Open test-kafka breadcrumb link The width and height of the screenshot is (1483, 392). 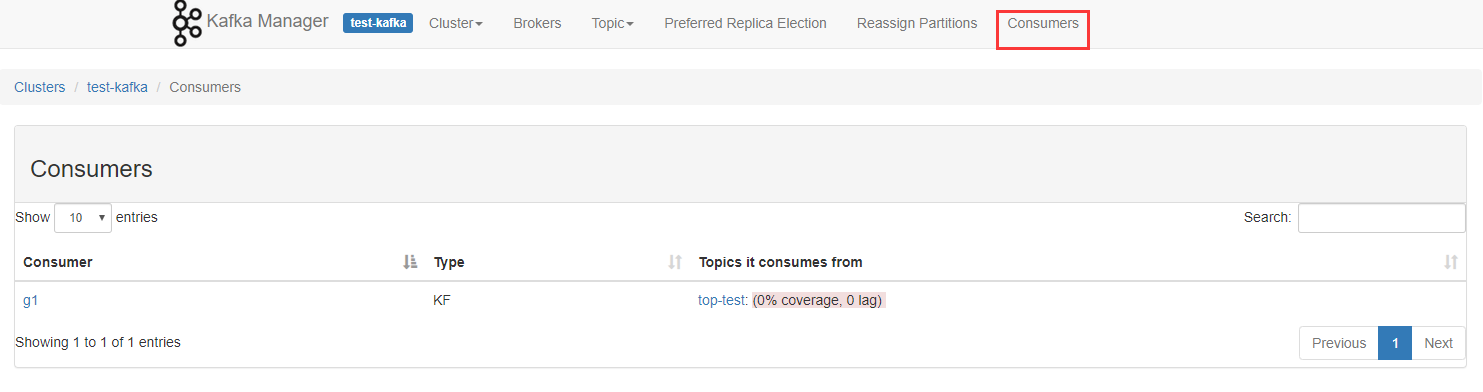point(117,87)
